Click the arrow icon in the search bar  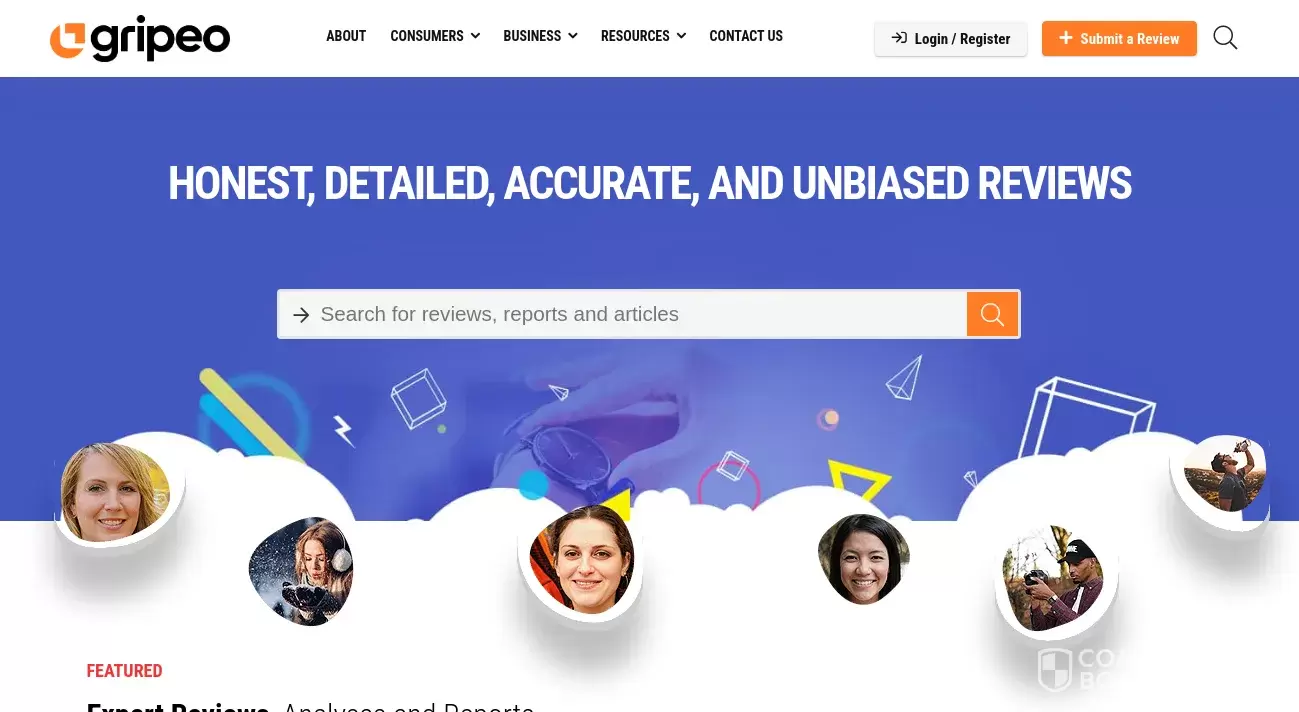click(x=301, y=315)
